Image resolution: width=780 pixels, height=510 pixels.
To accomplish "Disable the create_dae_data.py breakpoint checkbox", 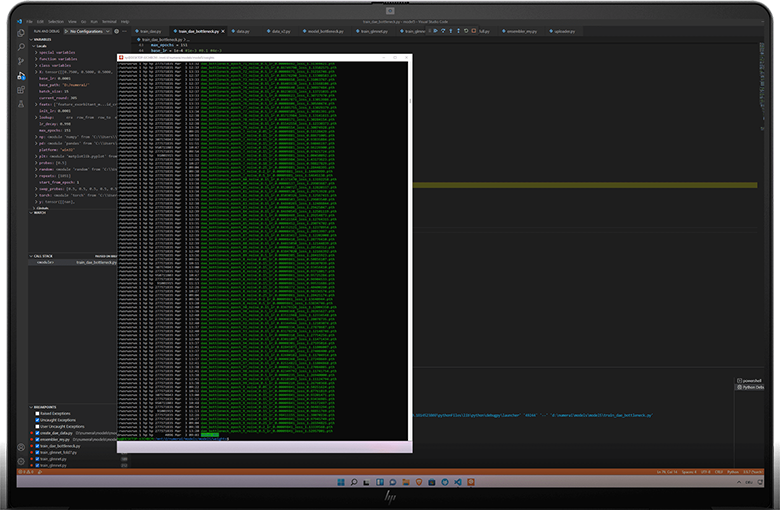I will point(37,433).
